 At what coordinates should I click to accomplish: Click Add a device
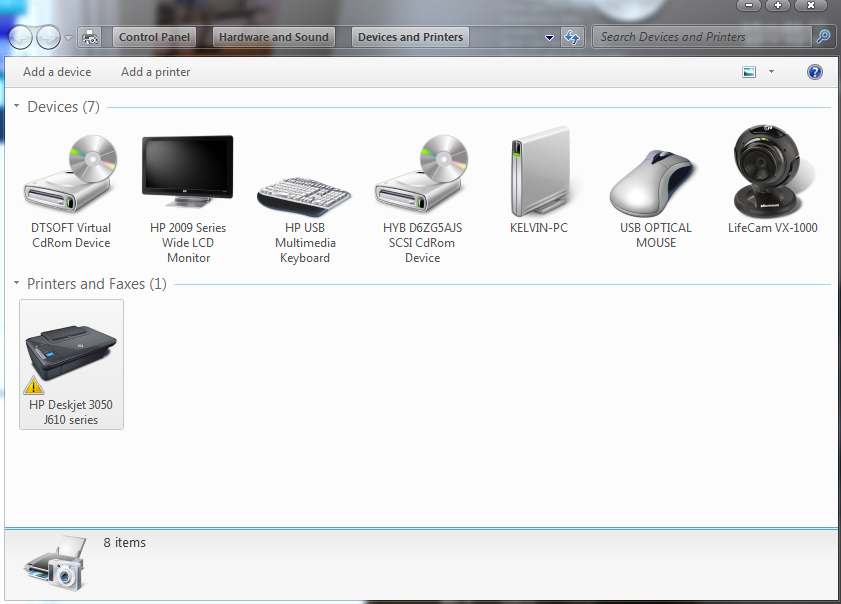point(57,72)
